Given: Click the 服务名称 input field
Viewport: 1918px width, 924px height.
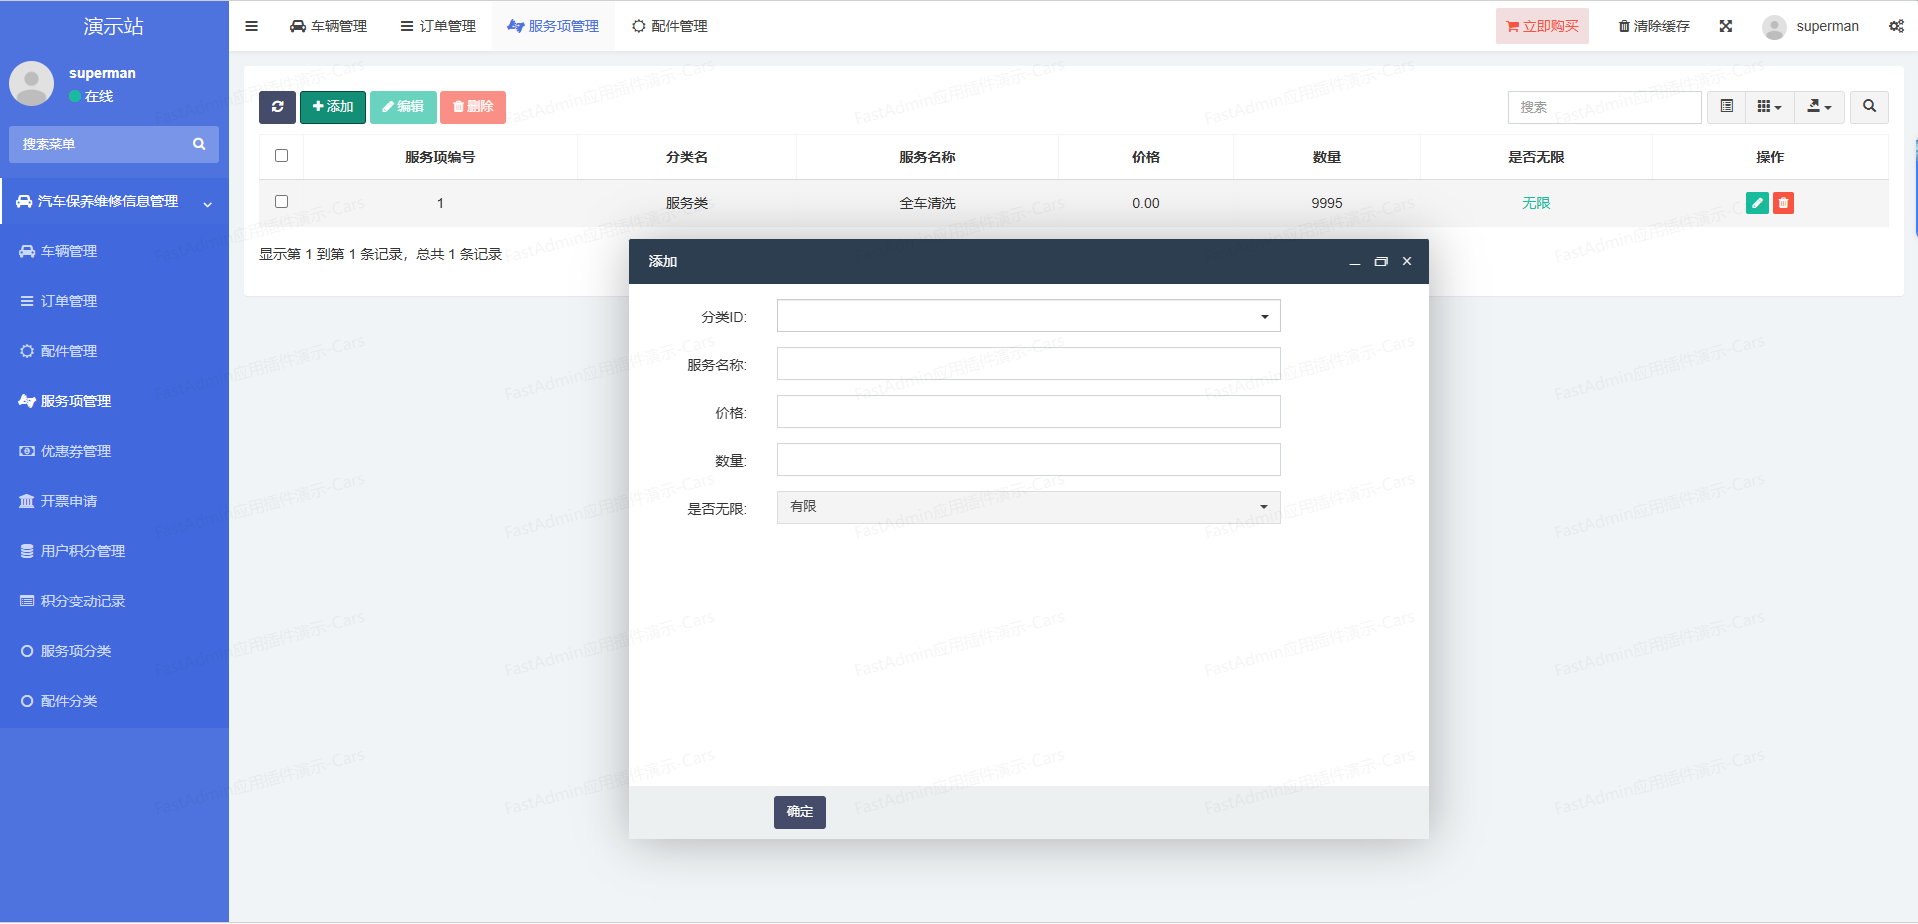Looking at the screenshot, I should pos(1028,364).
